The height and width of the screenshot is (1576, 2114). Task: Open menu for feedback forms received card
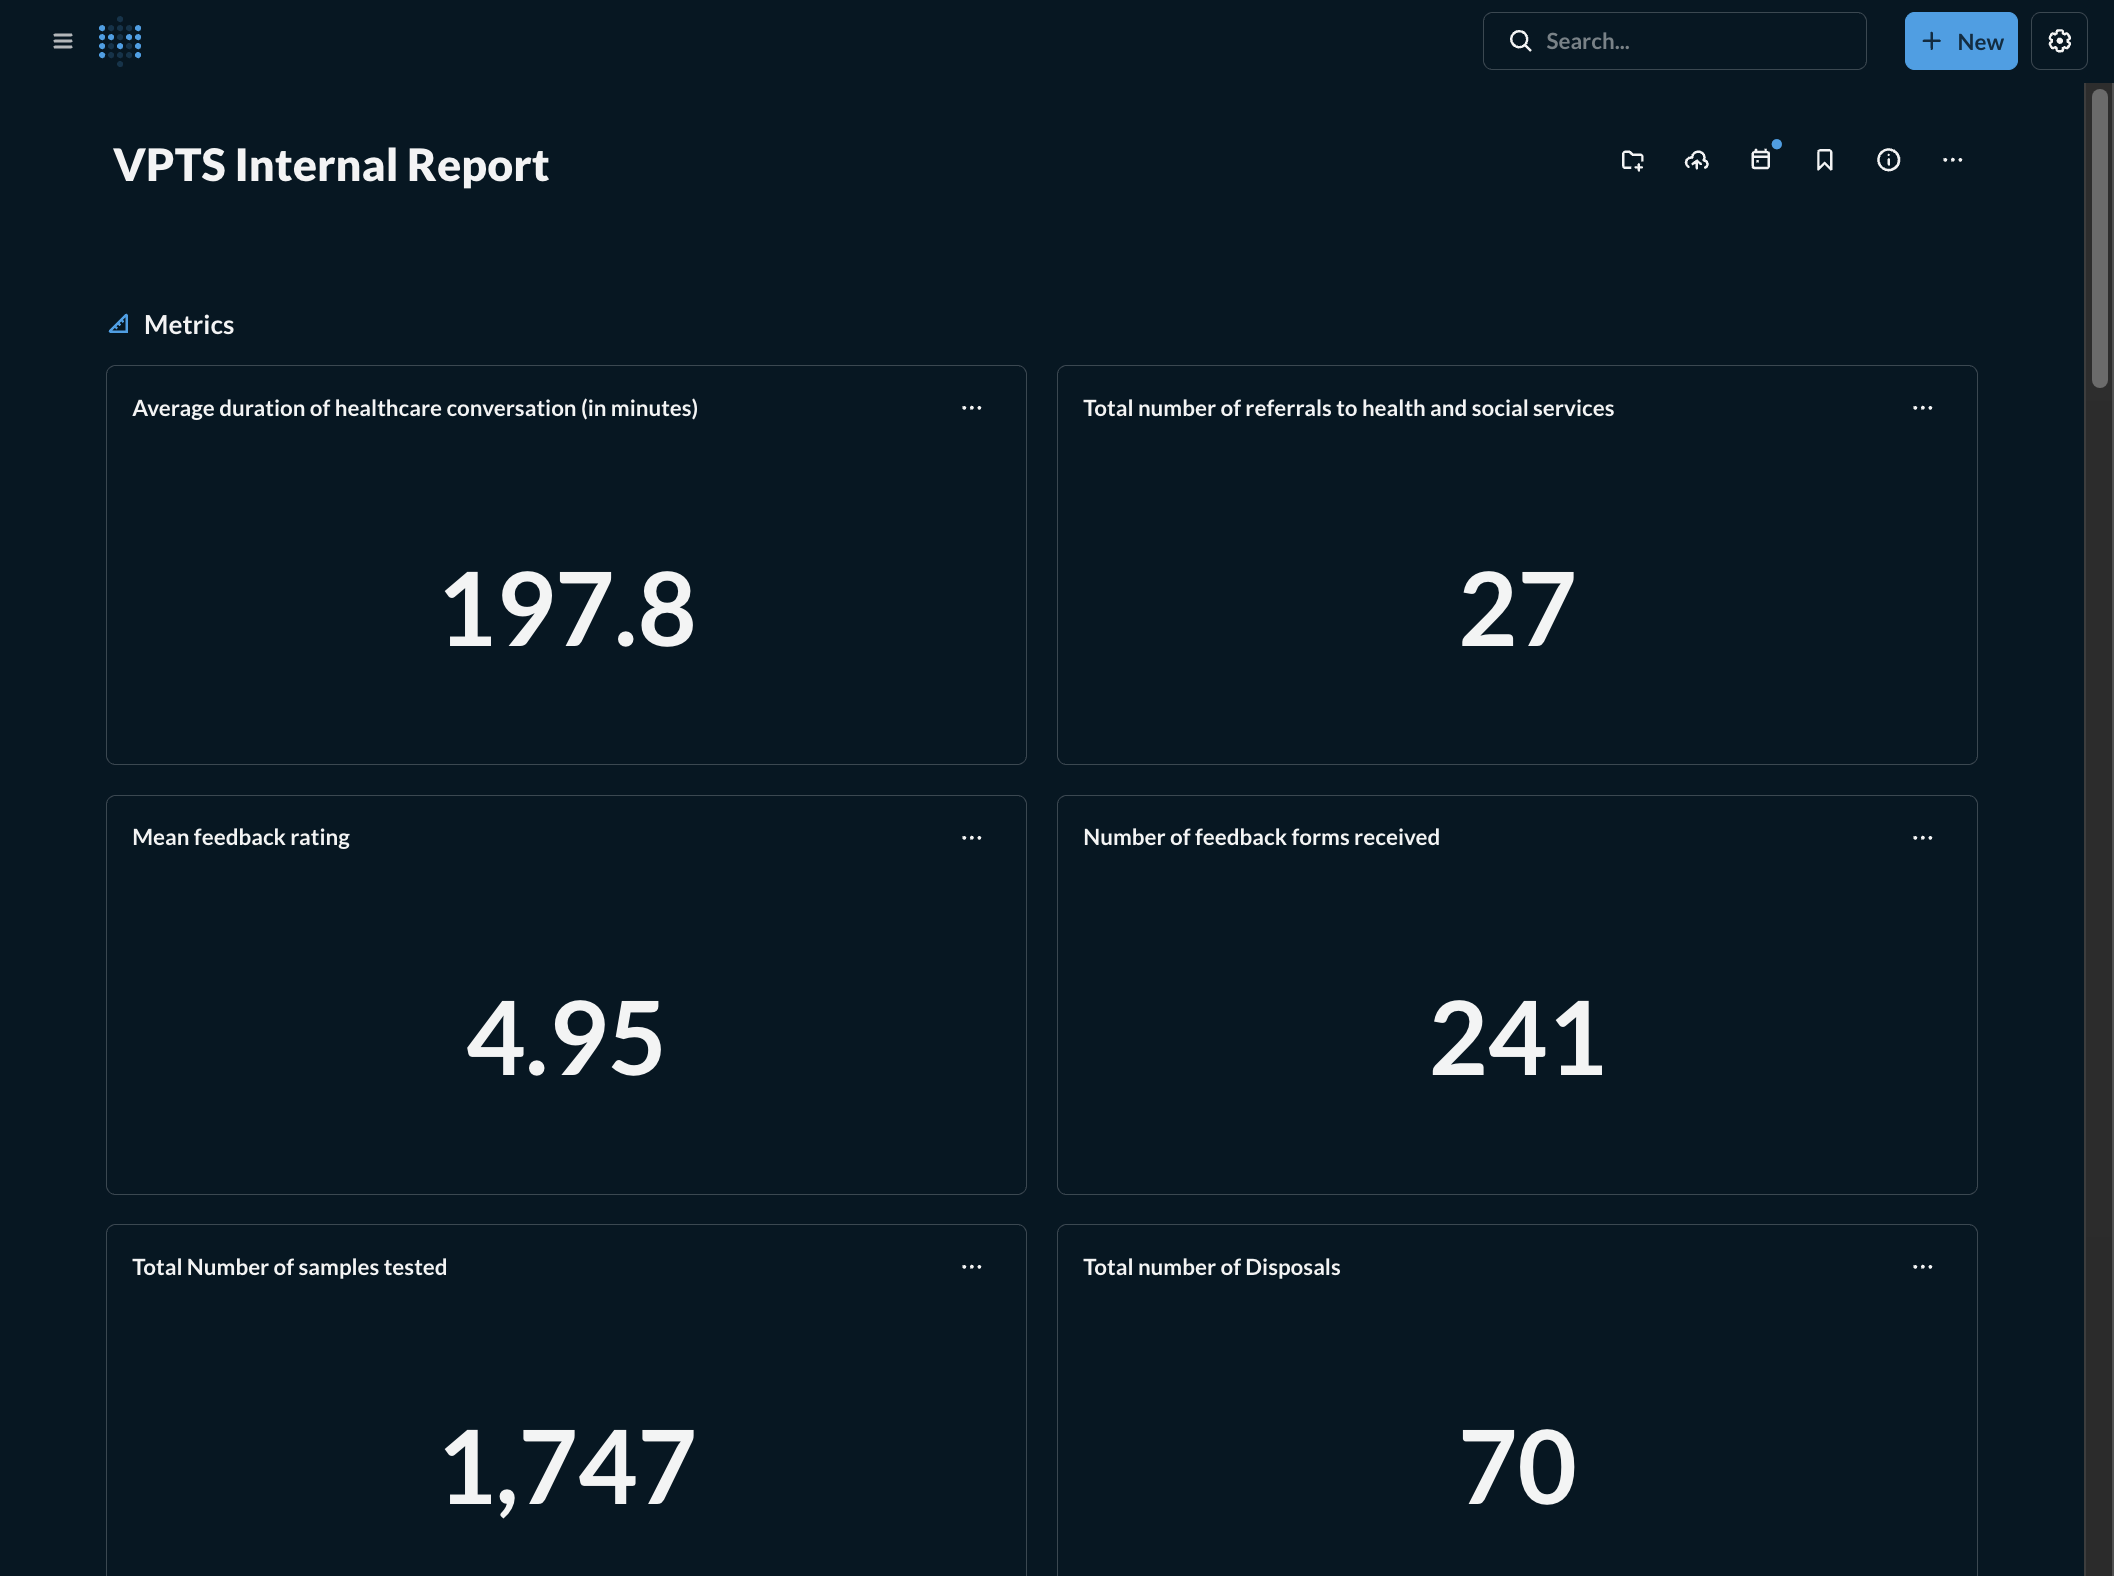(x=1922, y=838)
